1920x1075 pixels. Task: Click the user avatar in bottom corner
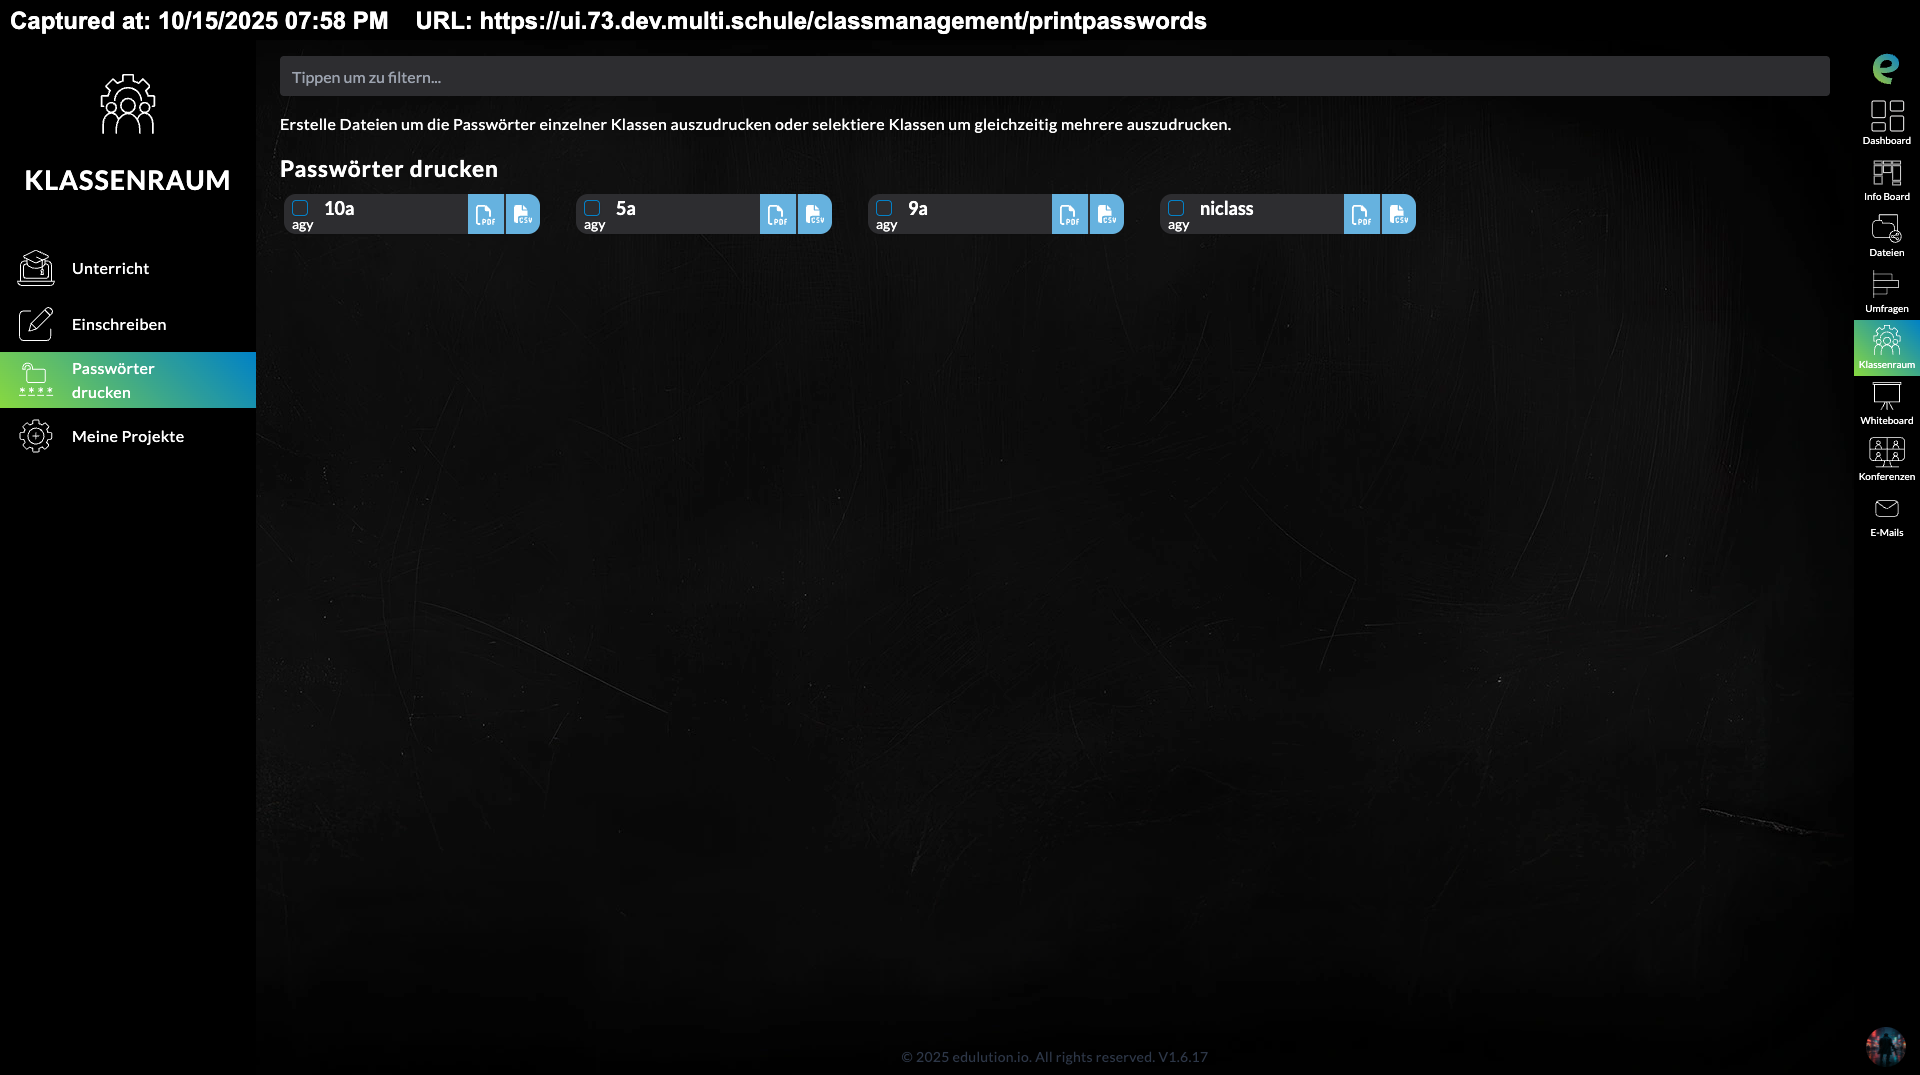coord(1885,1046)
